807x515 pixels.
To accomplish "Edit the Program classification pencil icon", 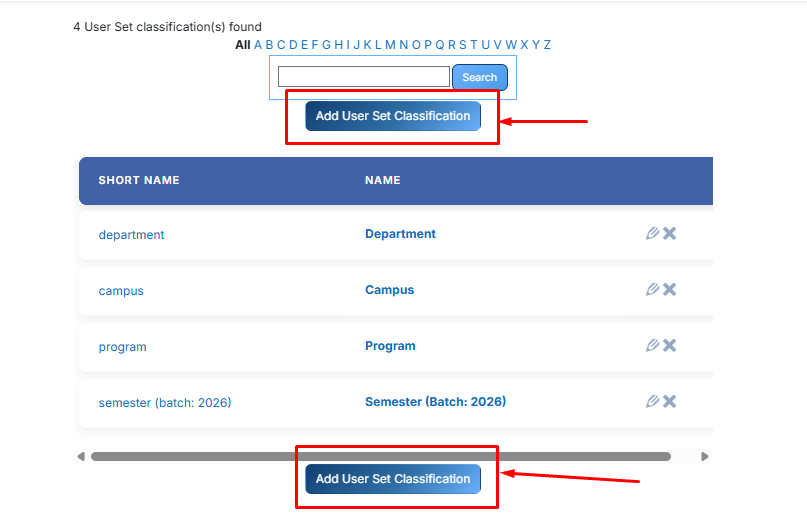I will (x=653, y=345).
